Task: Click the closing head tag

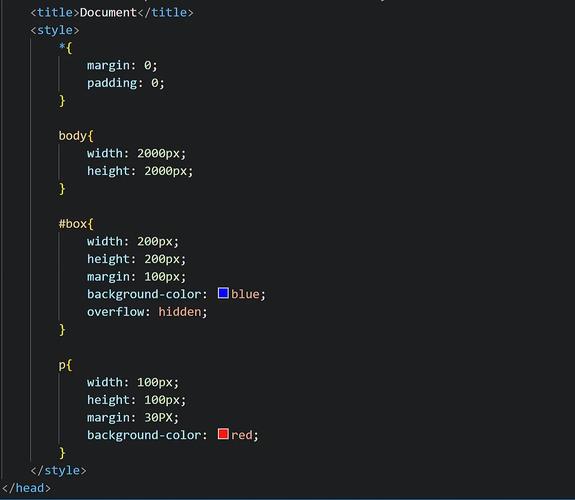Action: (26, 488)
